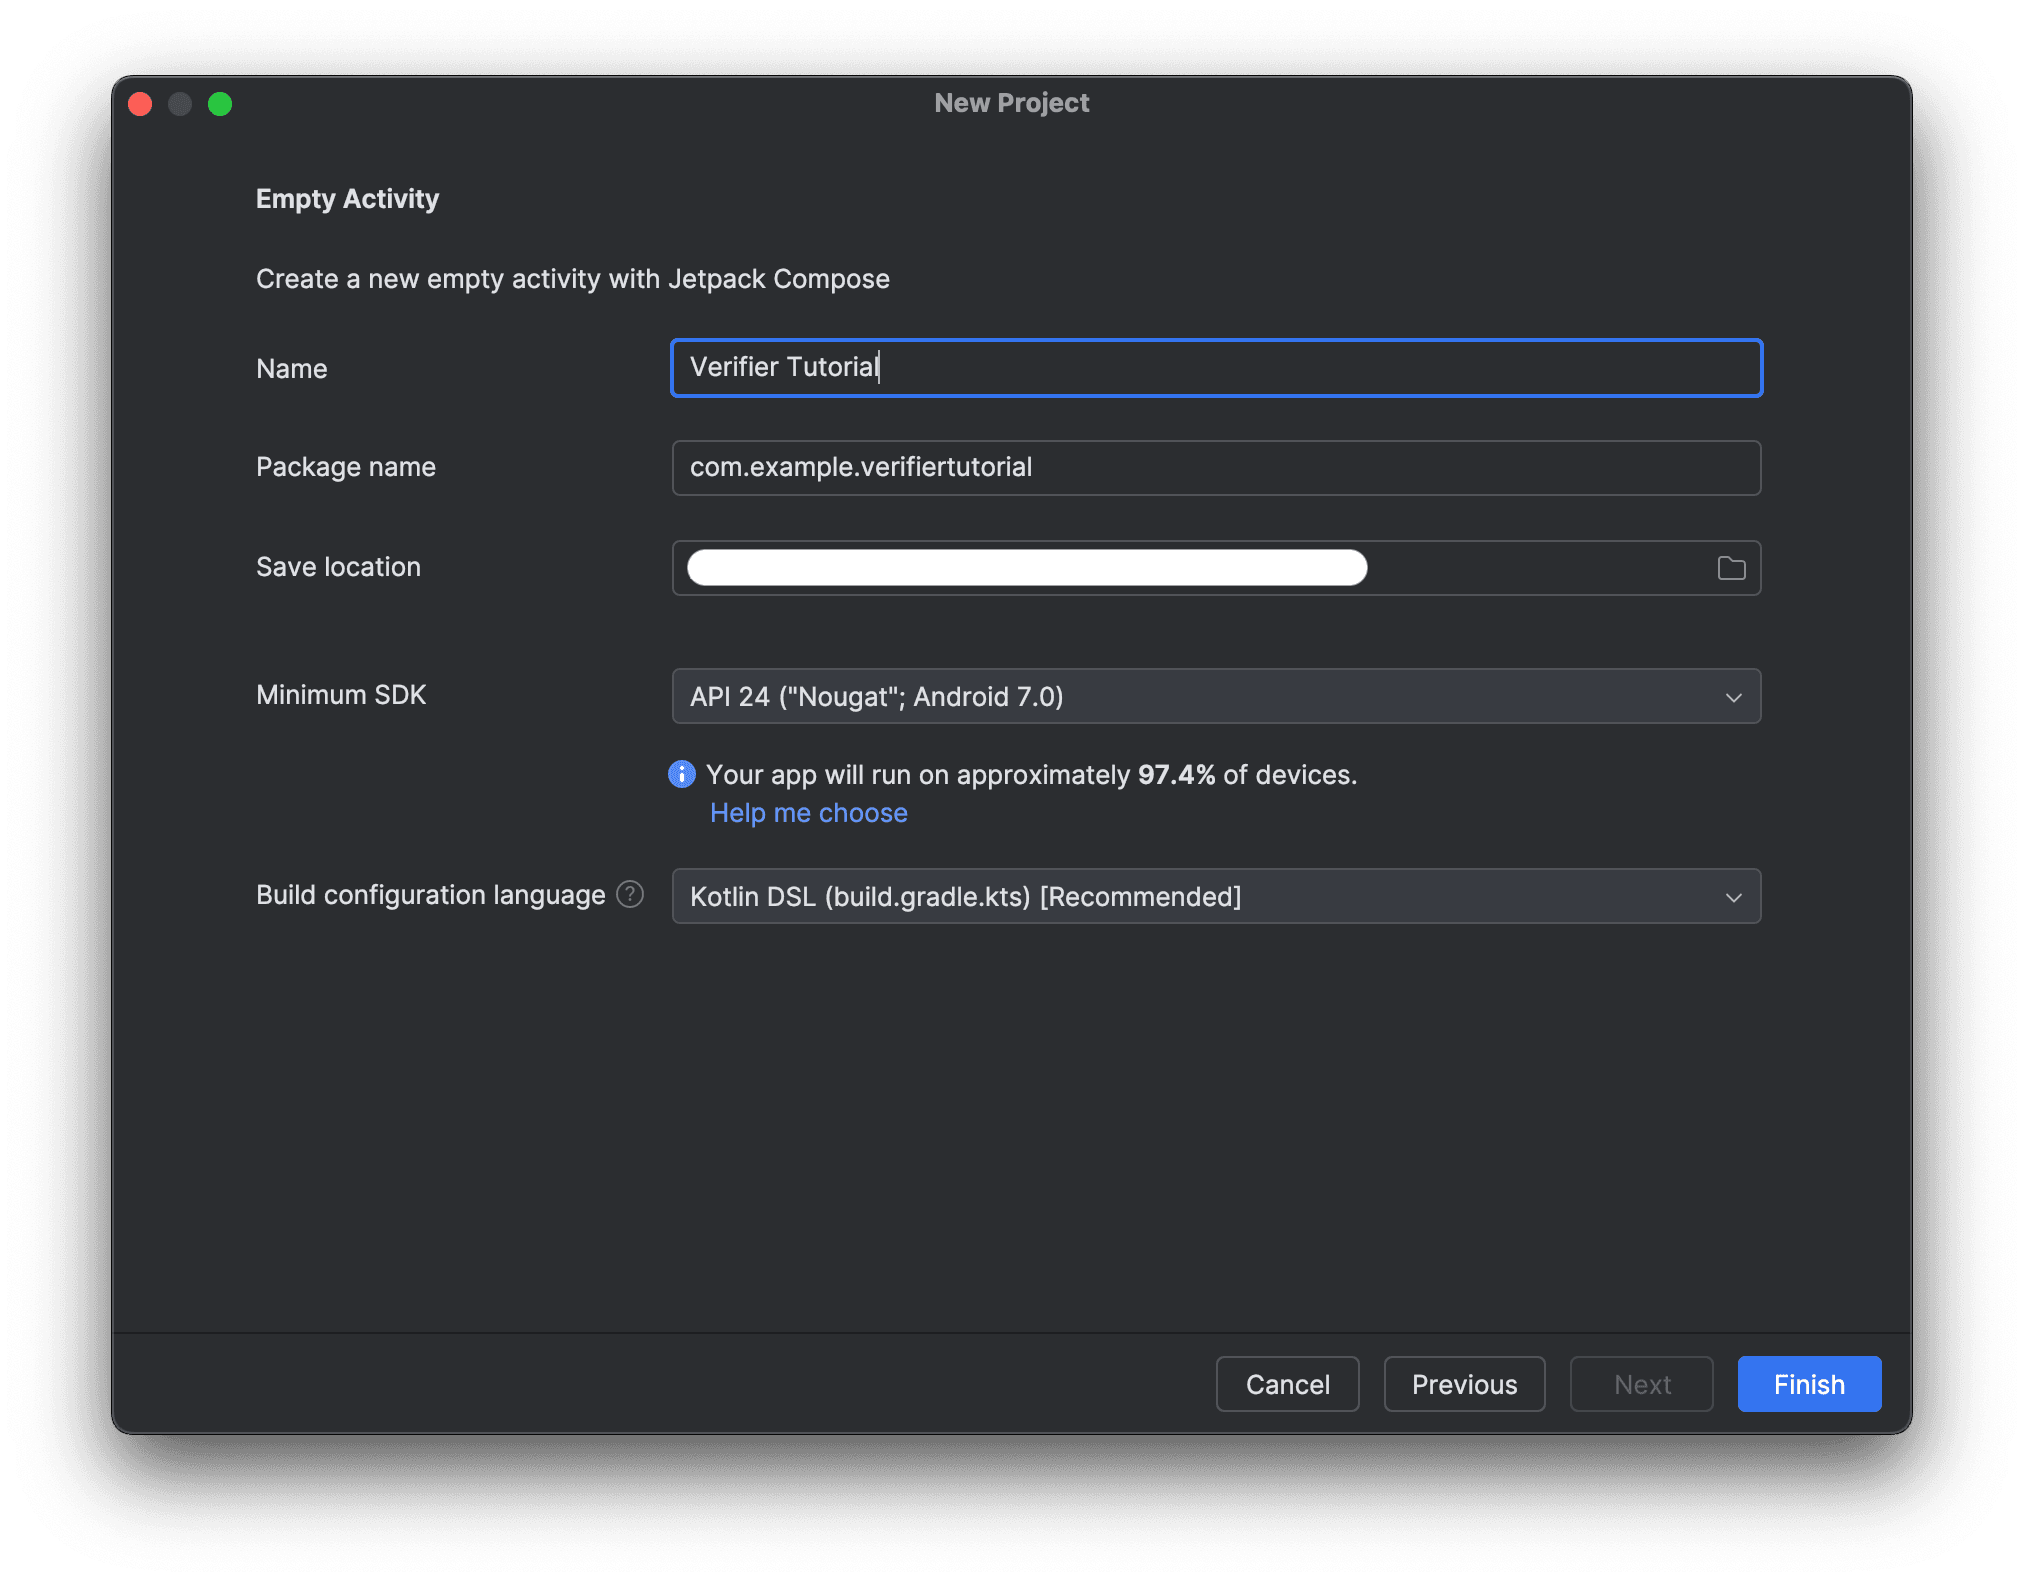Click the chevron on the API 24 selector
Viewport: 2024px width, 1582px height.
pos(1733,696)
